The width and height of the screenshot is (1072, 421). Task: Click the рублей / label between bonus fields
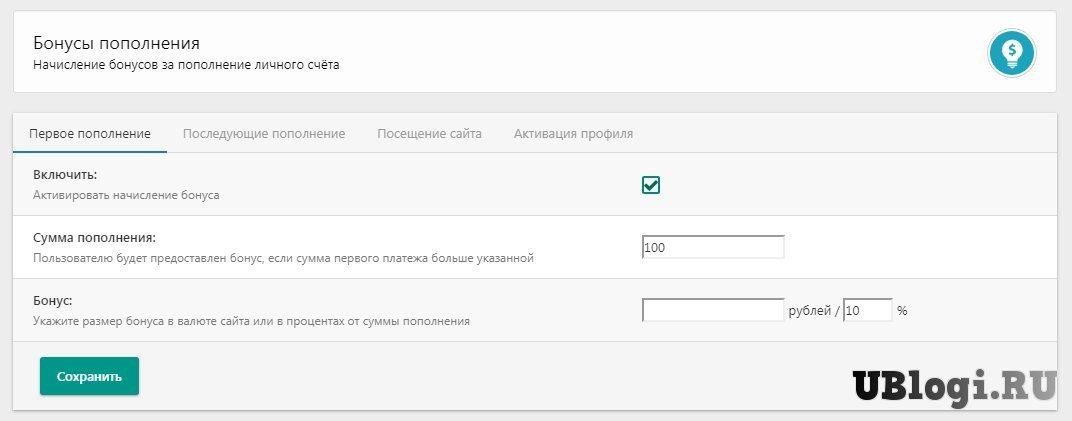click(814, 311)
